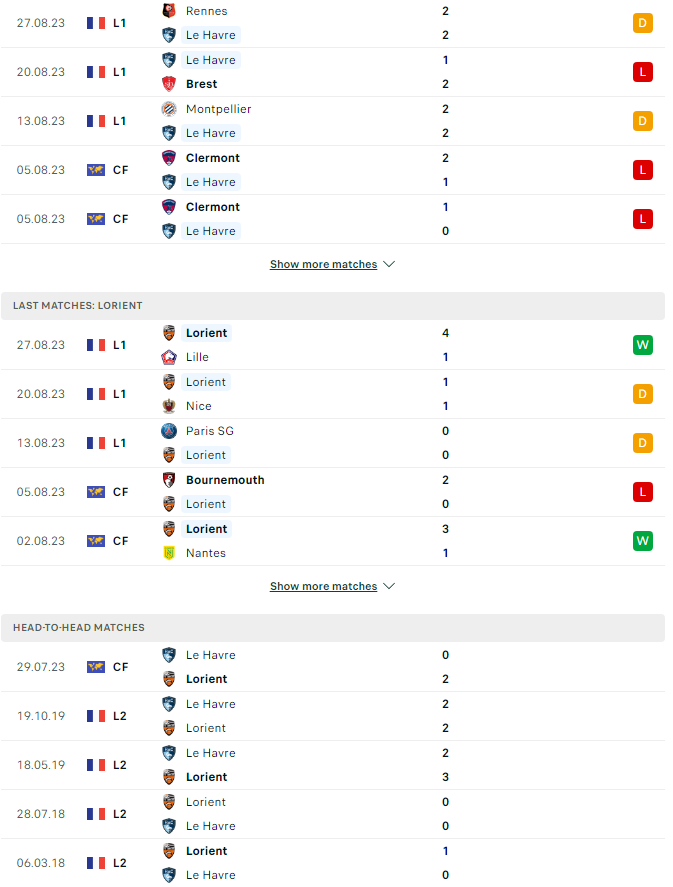This screenshot has height=887, width=673.
Task: Click the Bournemouth team logo
Action: click(x=169, y=480)
